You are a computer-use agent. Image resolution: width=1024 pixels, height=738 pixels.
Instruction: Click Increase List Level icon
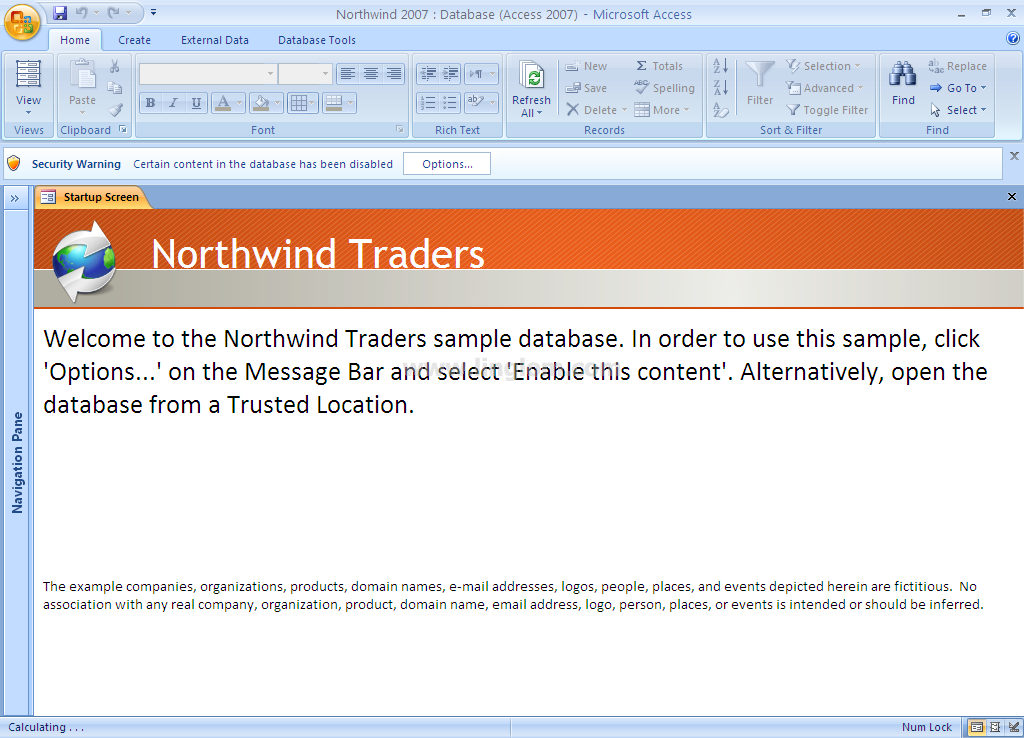(x=451, y=74)
